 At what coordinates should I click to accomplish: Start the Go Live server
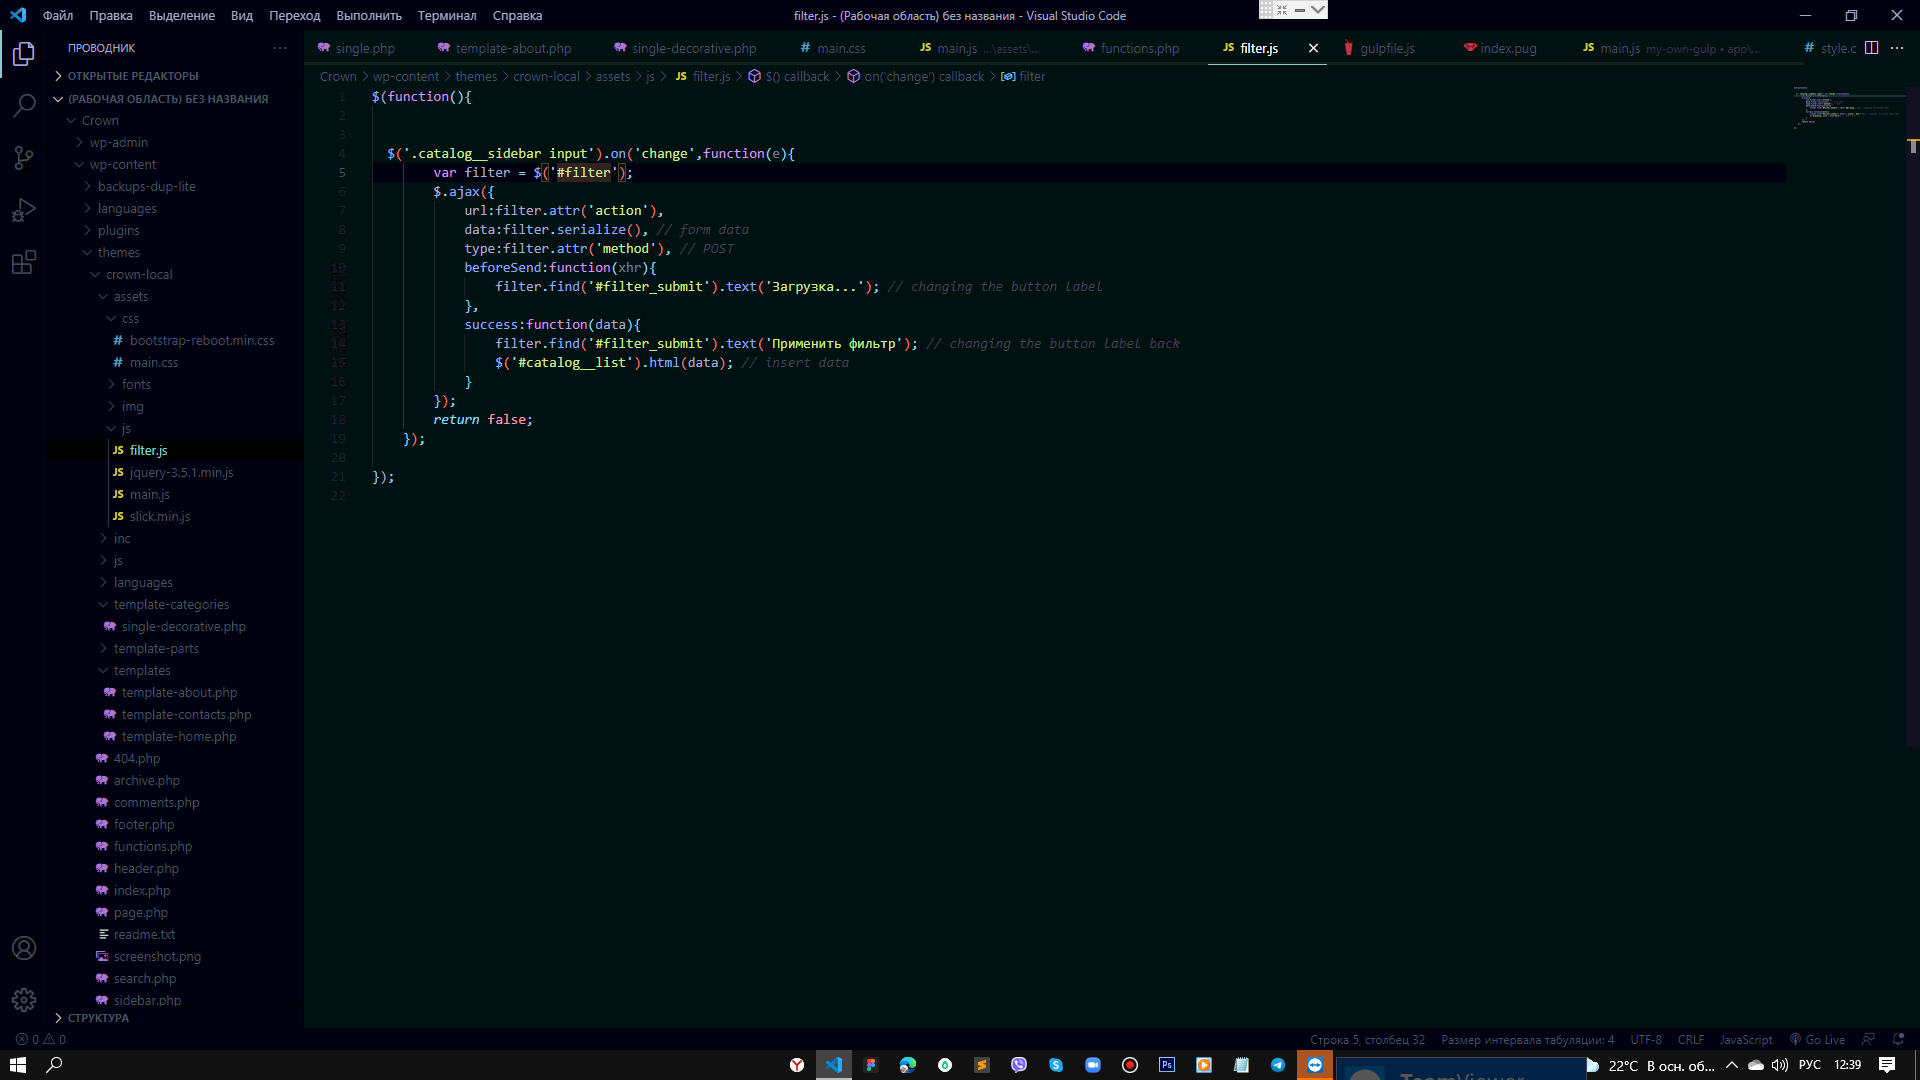click(1817, 1039)
